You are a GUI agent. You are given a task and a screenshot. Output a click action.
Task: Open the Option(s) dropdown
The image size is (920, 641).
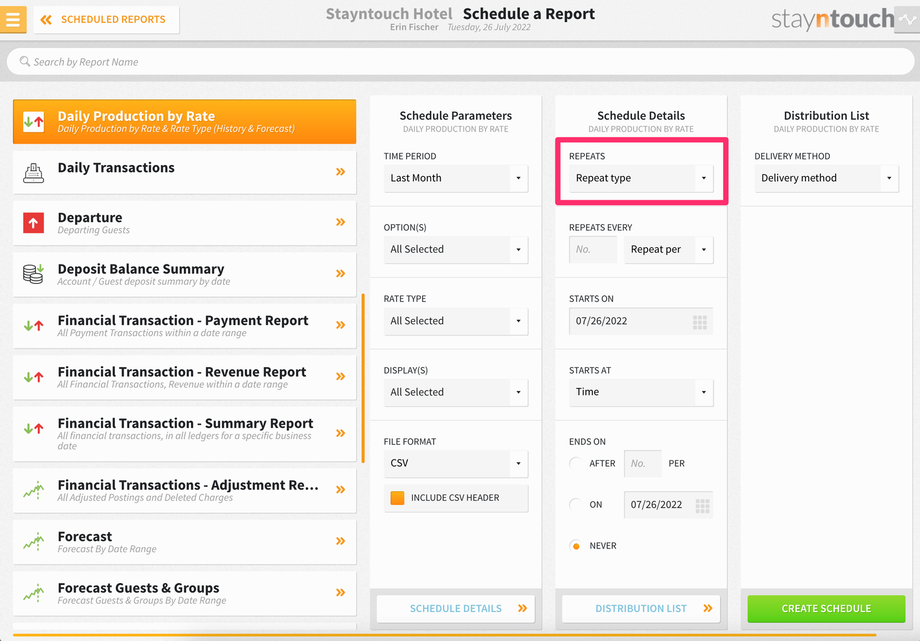pos(456,249)
